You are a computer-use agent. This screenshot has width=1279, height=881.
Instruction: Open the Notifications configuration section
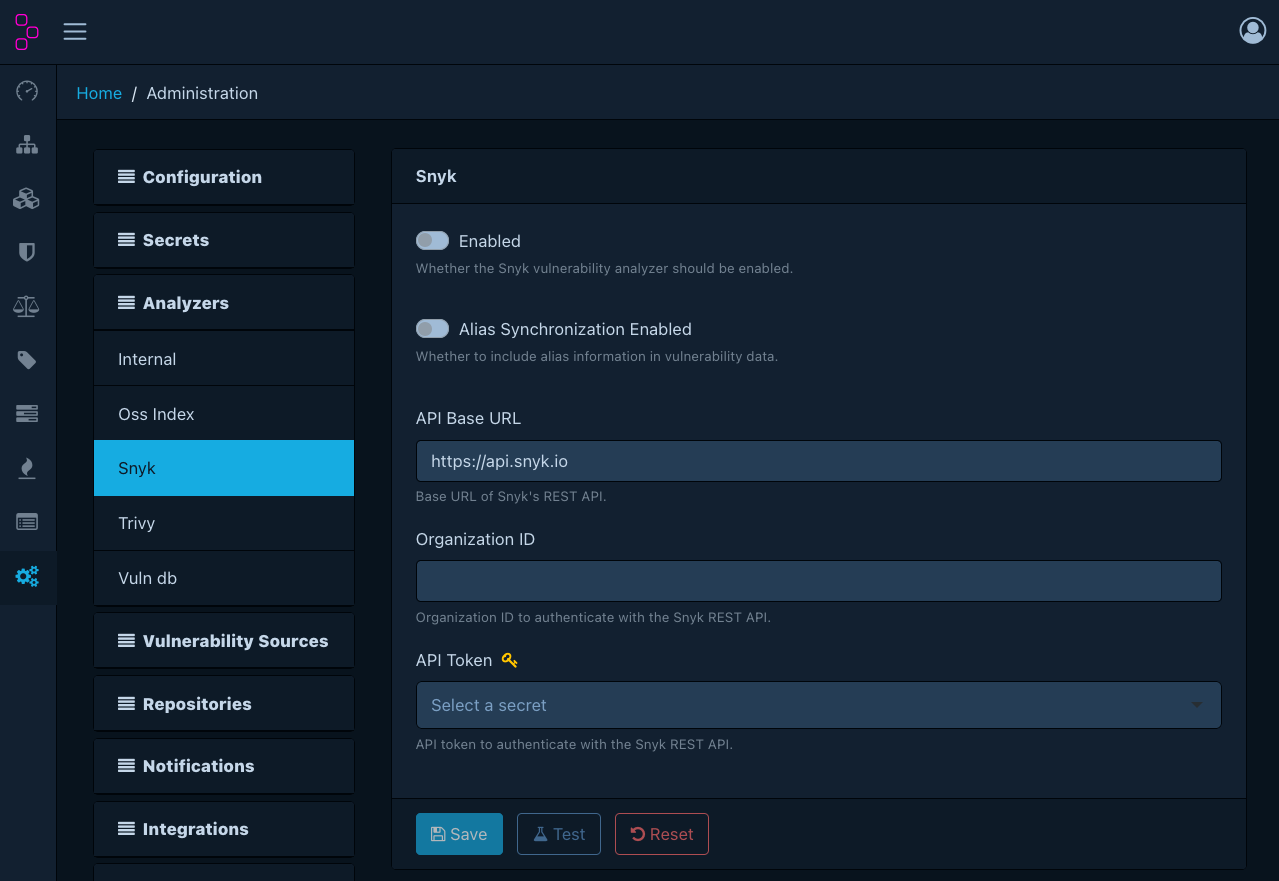(223, 766)
